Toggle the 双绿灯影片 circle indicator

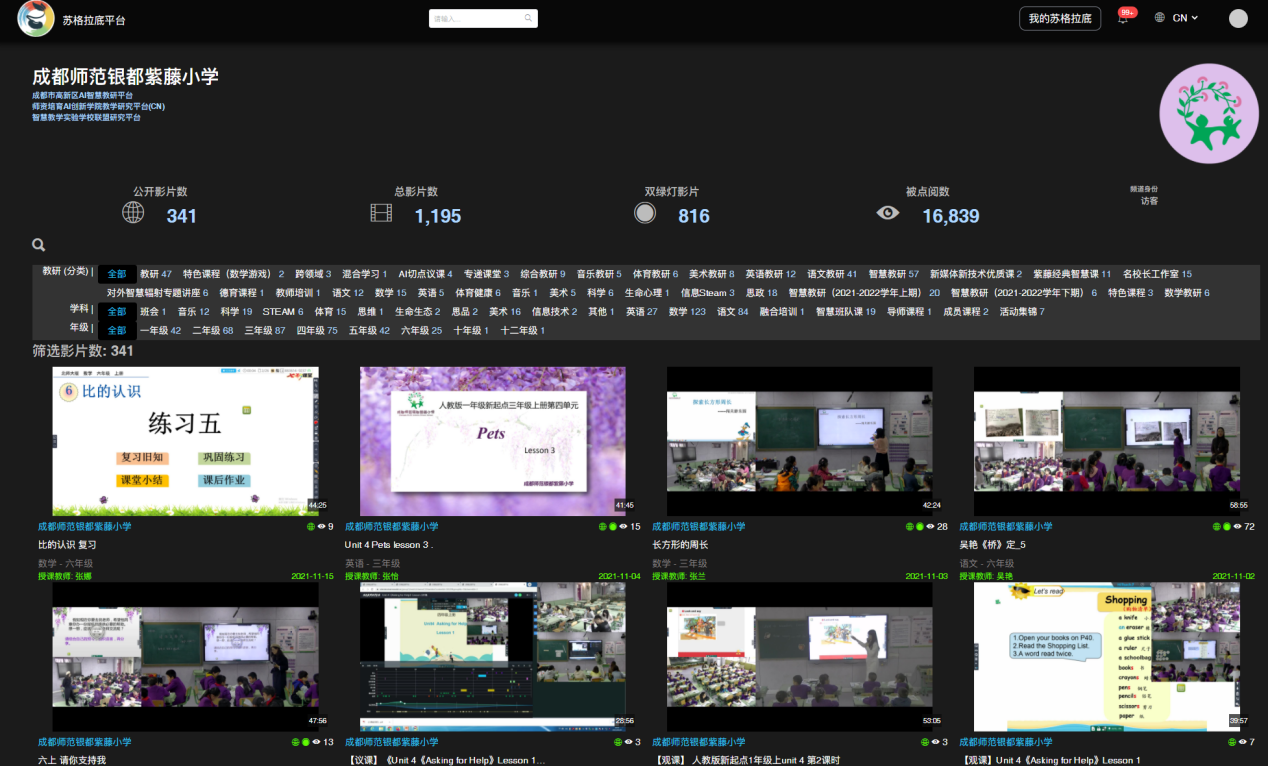[645, 213]
